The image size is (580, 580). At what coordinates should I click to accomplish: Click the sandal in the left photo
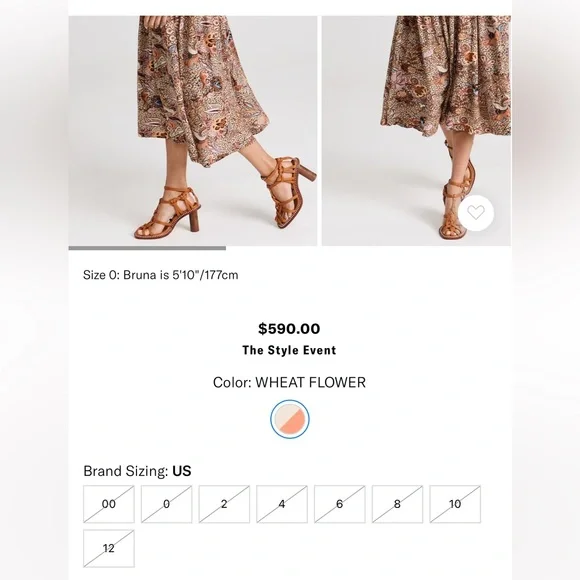pyautogui.click(x=168, y=213)
